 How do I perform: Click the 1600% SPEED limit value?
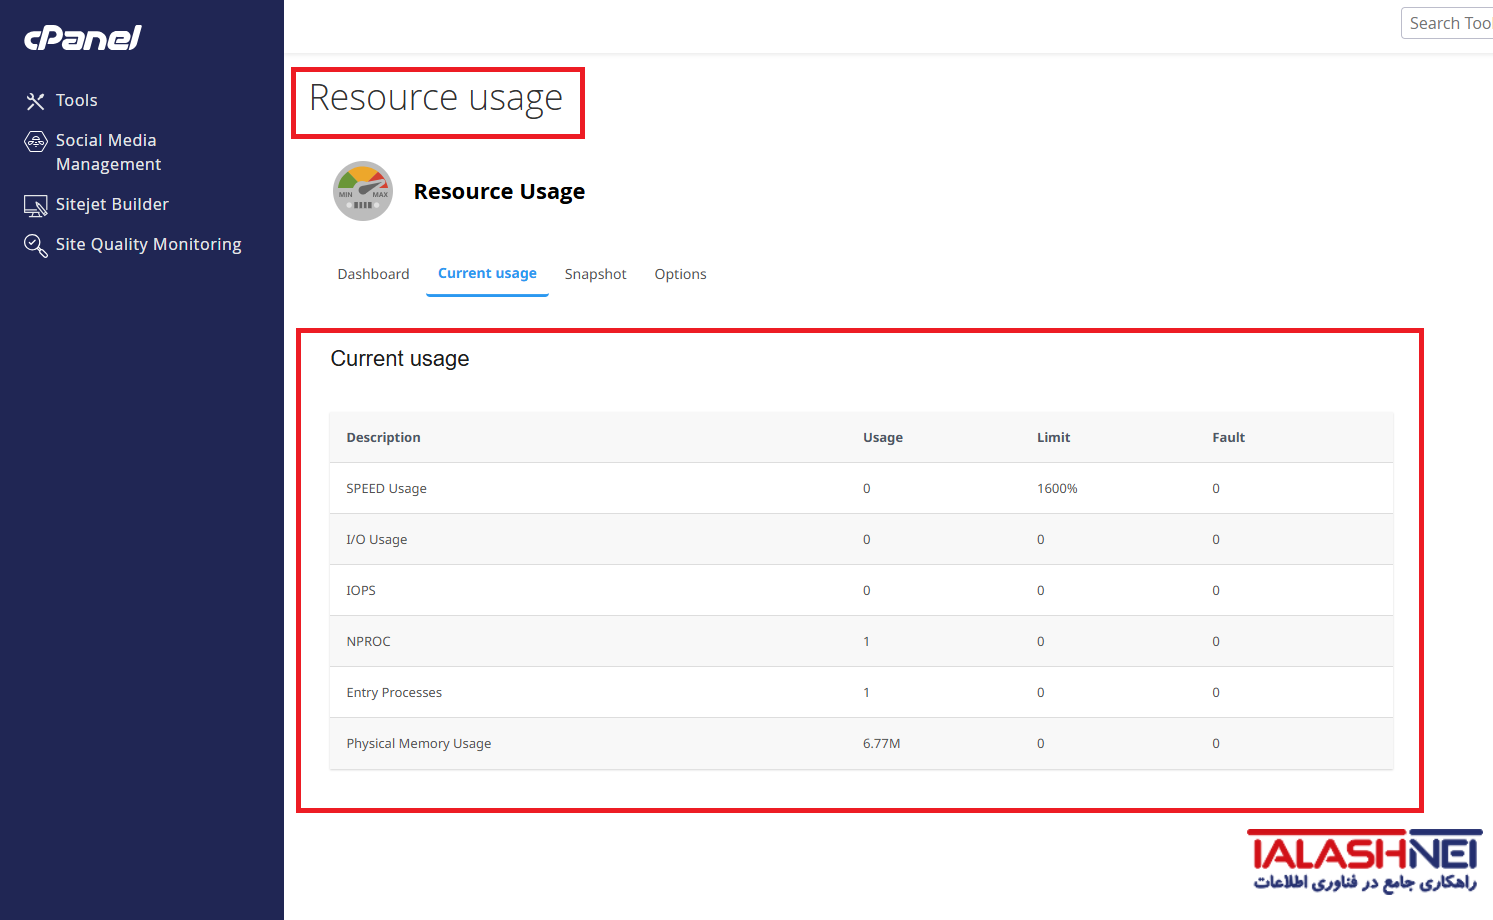[x=1057, y=488]
